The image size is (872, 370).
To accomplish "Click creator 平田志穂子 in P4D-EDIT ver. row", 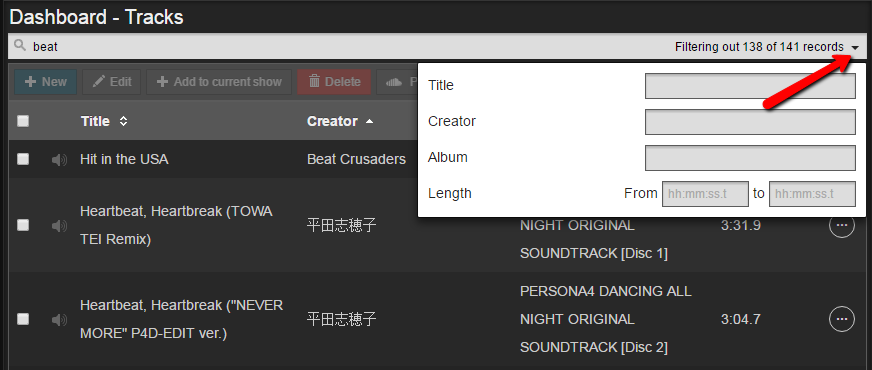I will pyautogui.click(x=341, y=319).
